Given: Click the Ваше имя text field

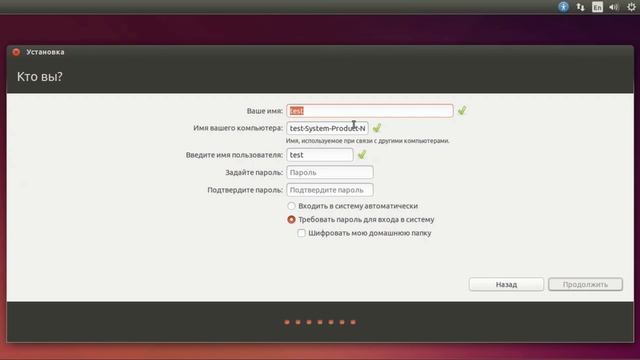Looking at the screenshot, I should [x=370, y=111].
